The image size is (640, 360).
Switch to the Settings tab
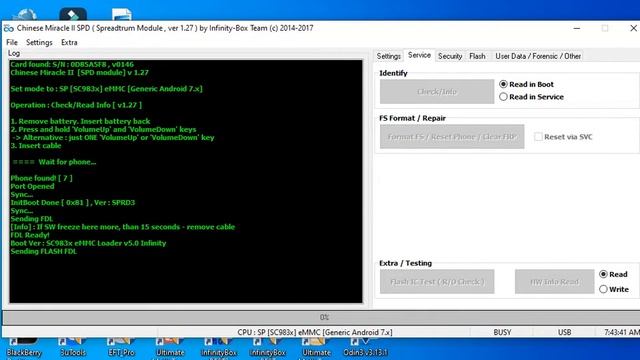tap(389, 56)
